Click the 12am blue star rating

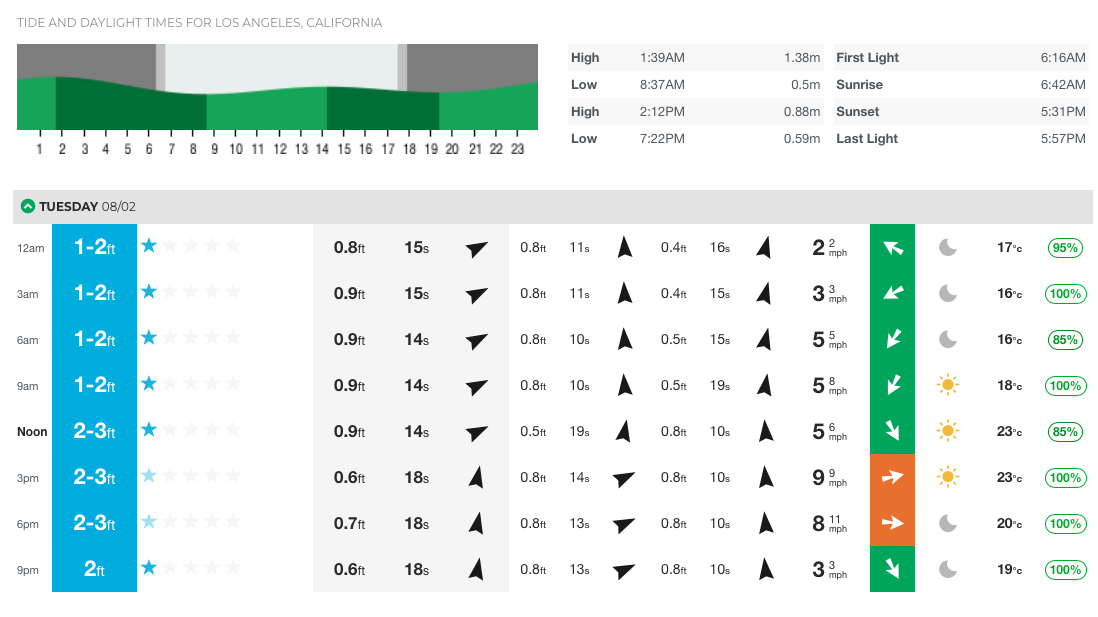pos(149,246)
